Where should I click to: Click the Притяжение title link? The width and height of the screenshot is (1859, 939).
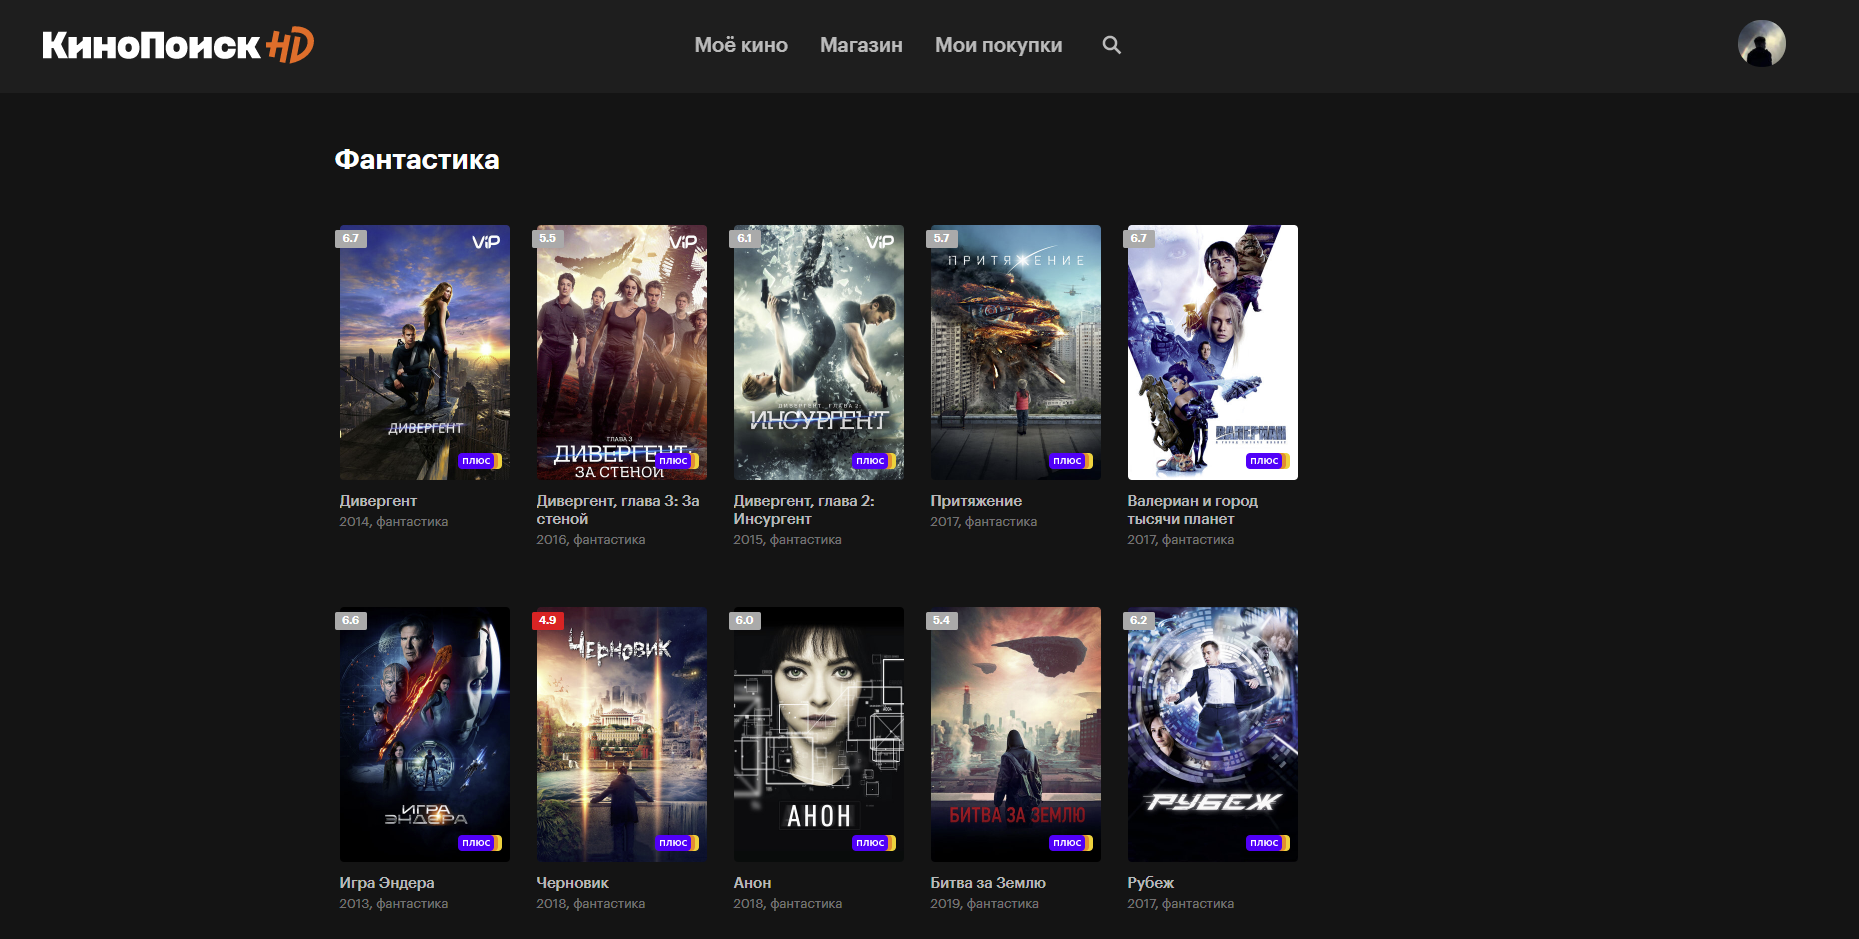[976, 501]
